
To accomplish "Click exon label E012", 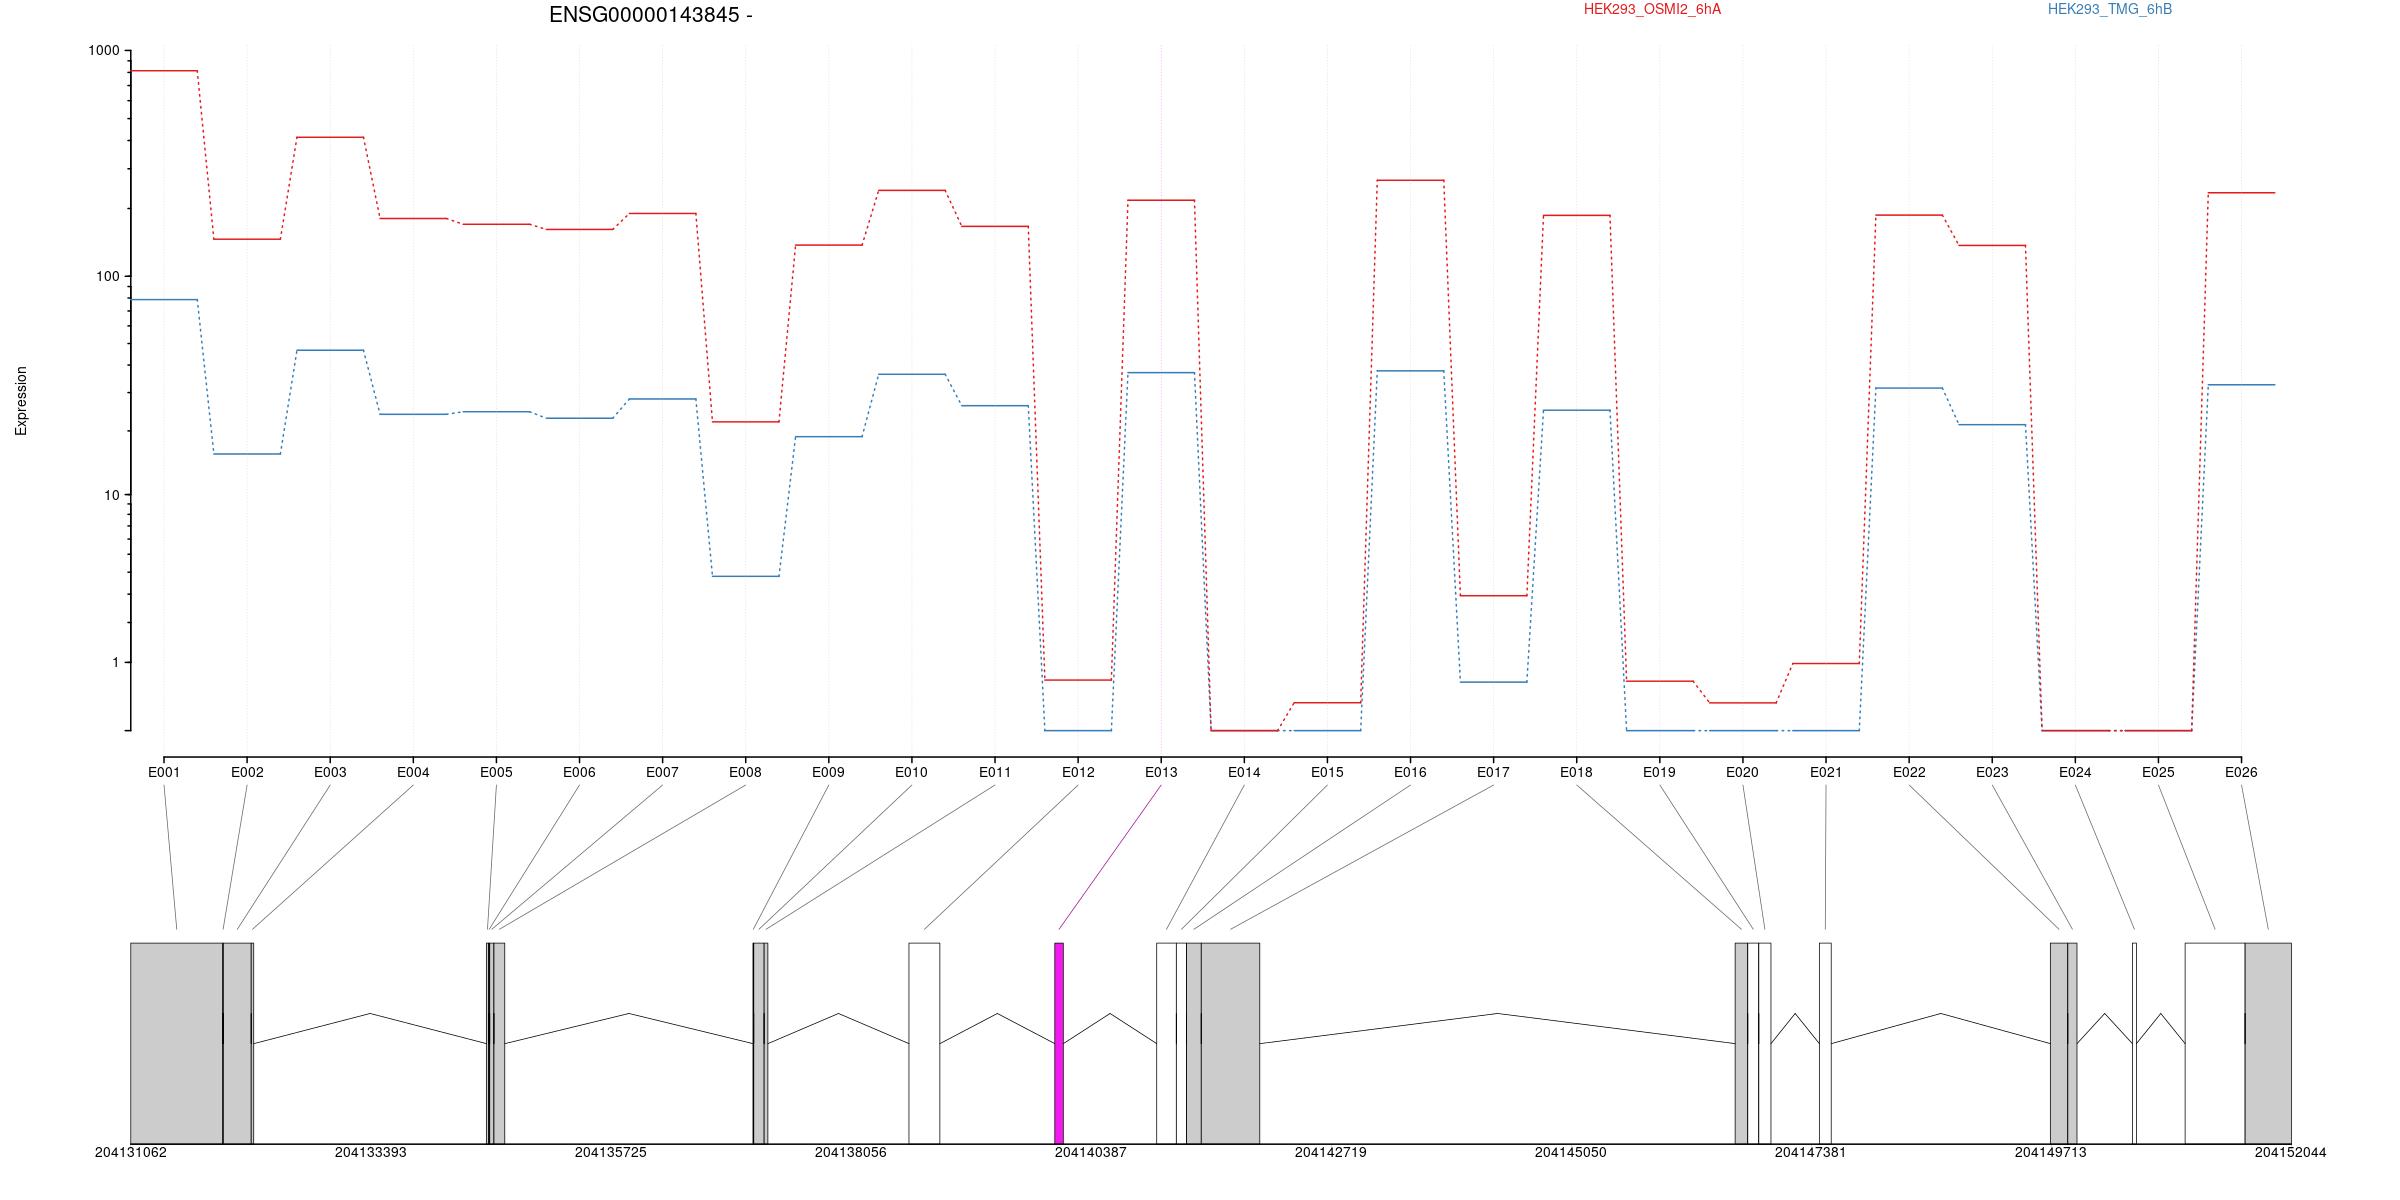I will 1078,772.
